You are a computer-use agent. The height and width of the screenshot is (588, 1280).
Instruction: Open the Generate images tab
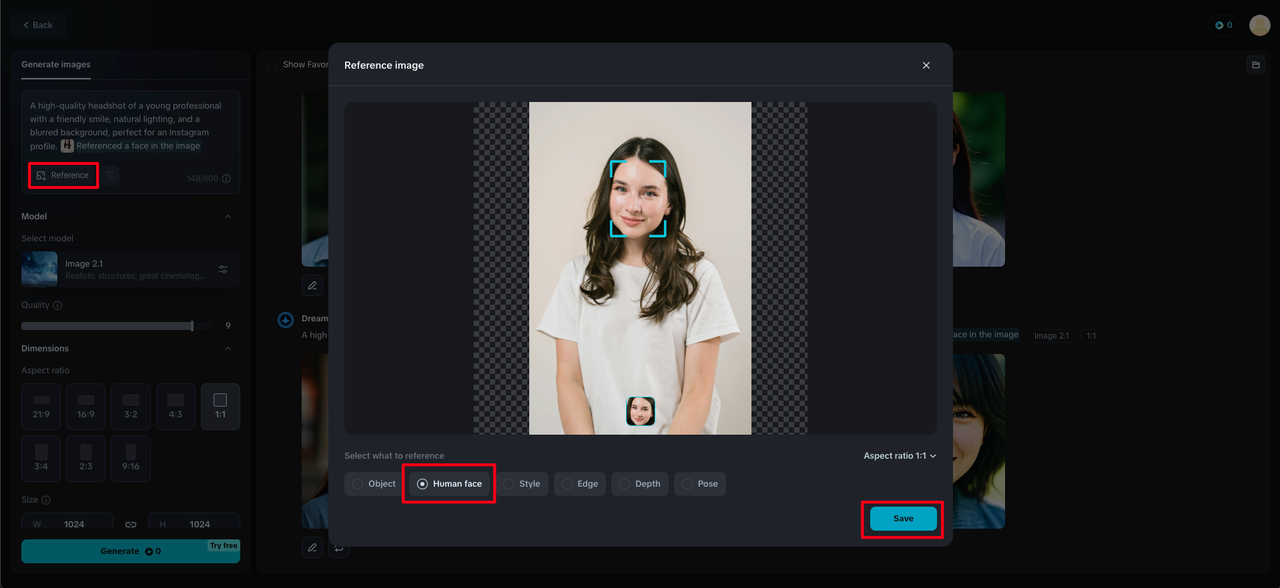[x=56, y=65]
